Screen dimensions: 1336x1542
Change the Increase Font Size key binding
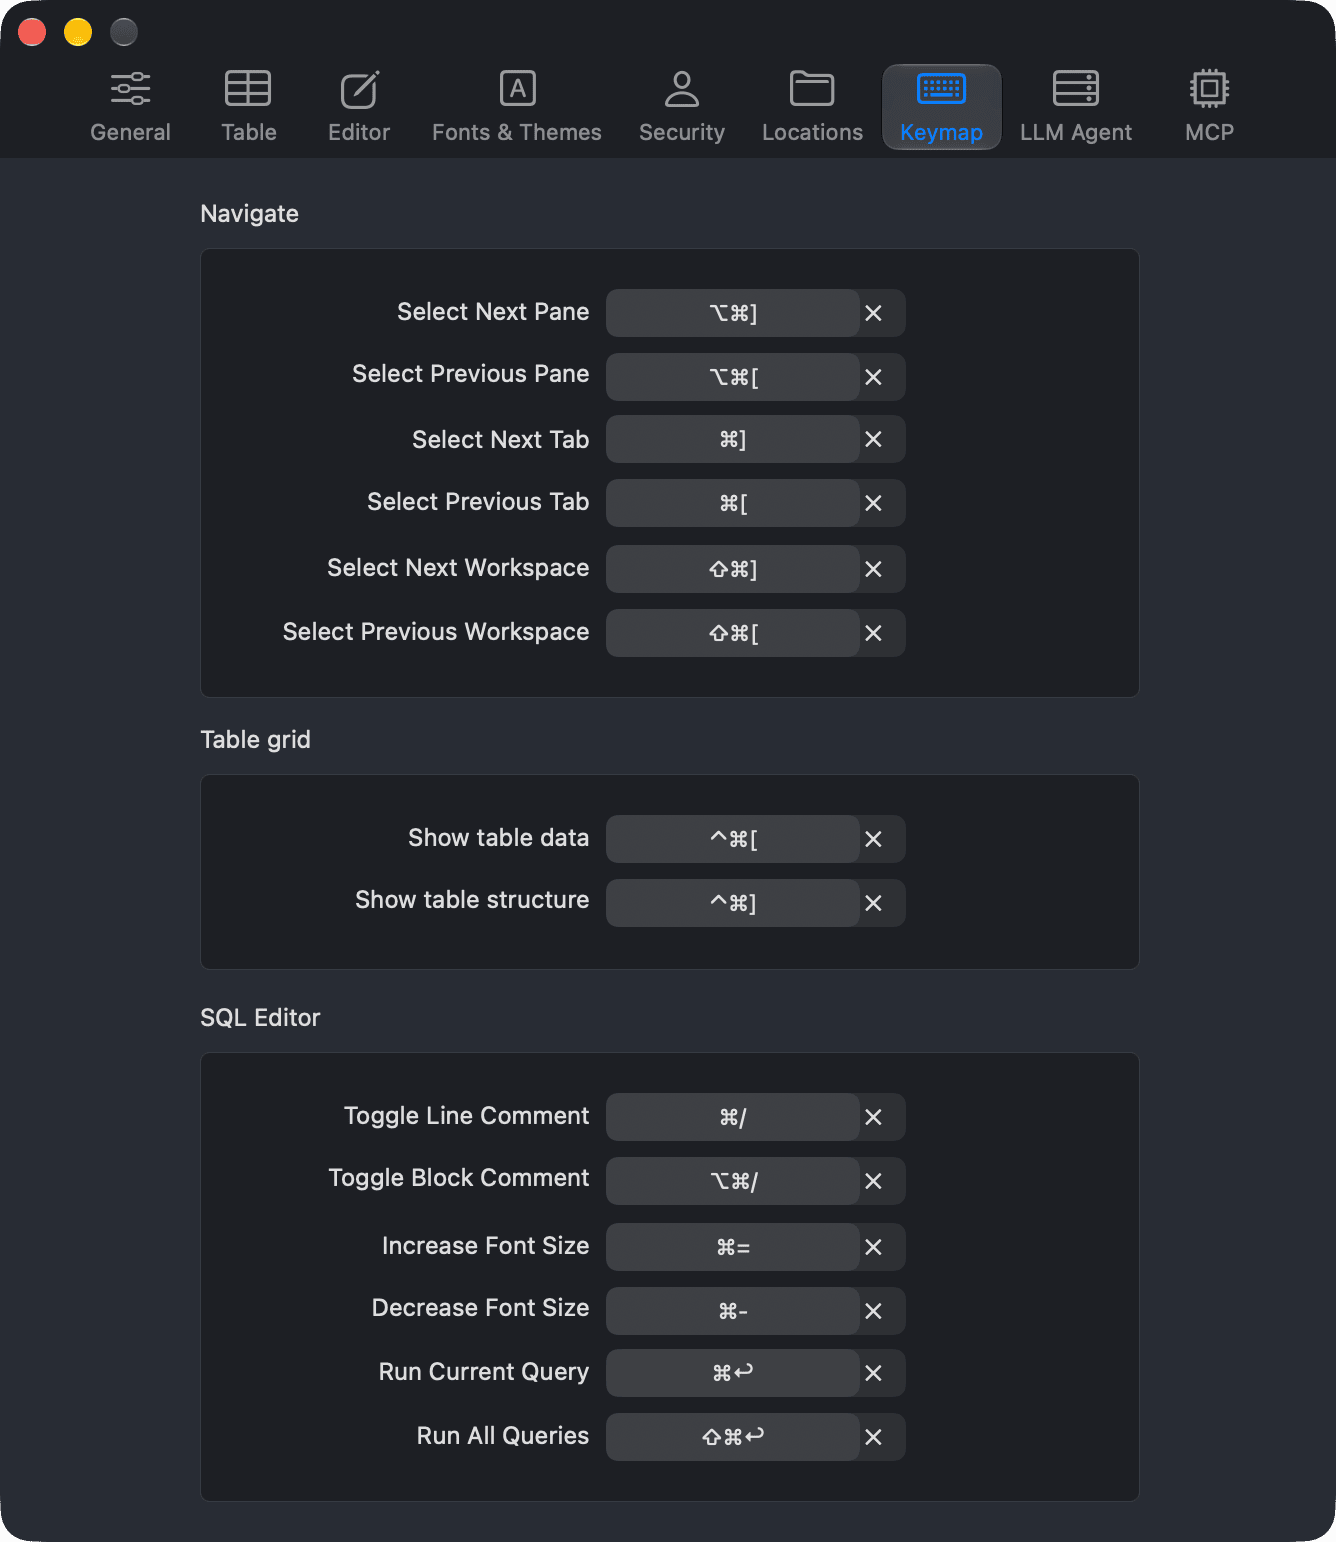733,1247
